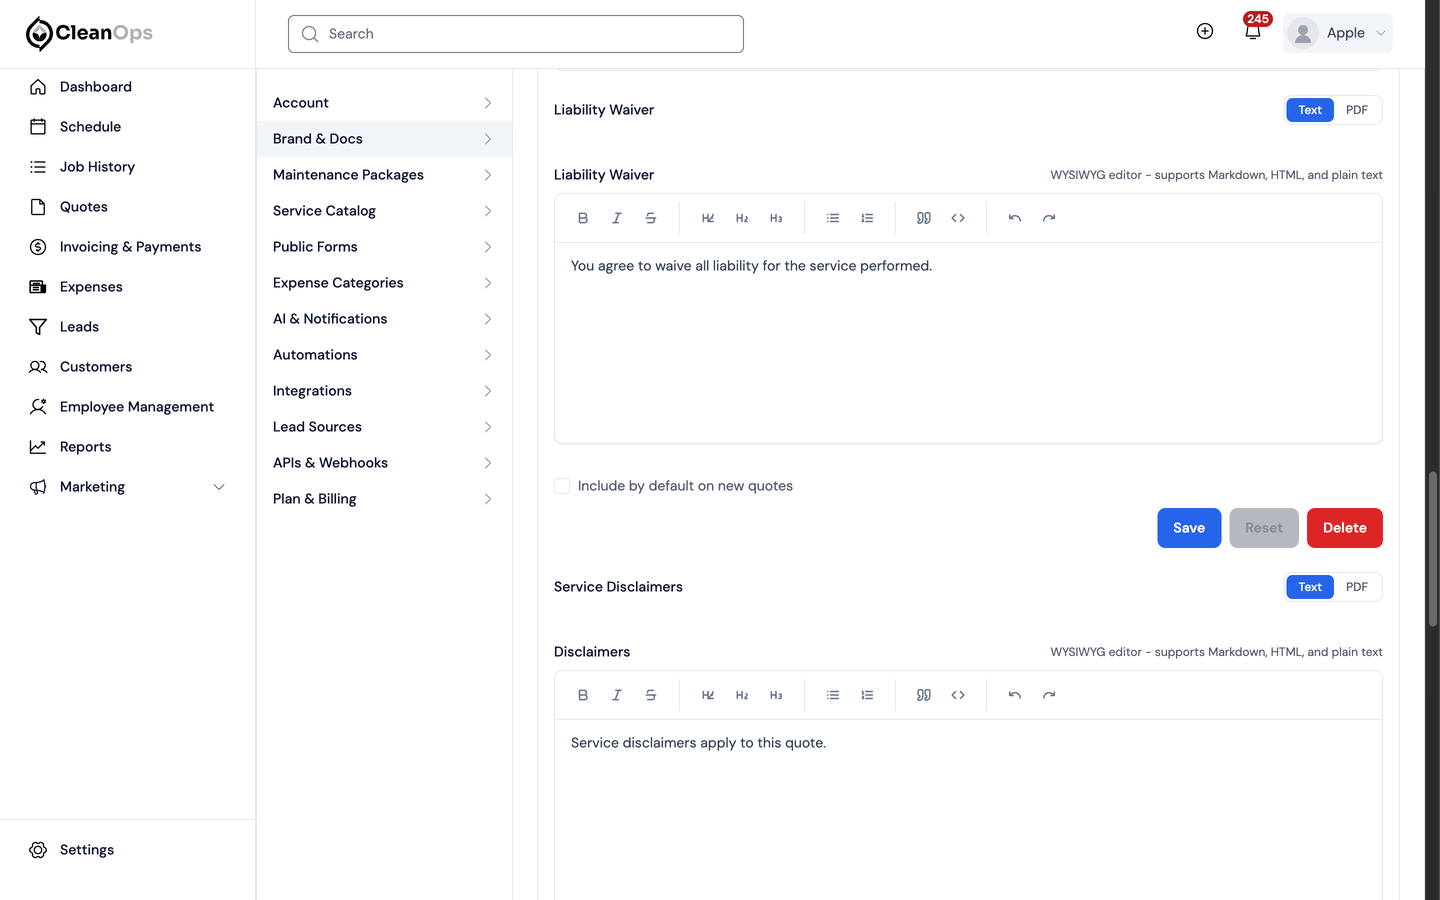1440x900 pixels.
Task: Expand Integrations chevron
Action: (488, 391)
